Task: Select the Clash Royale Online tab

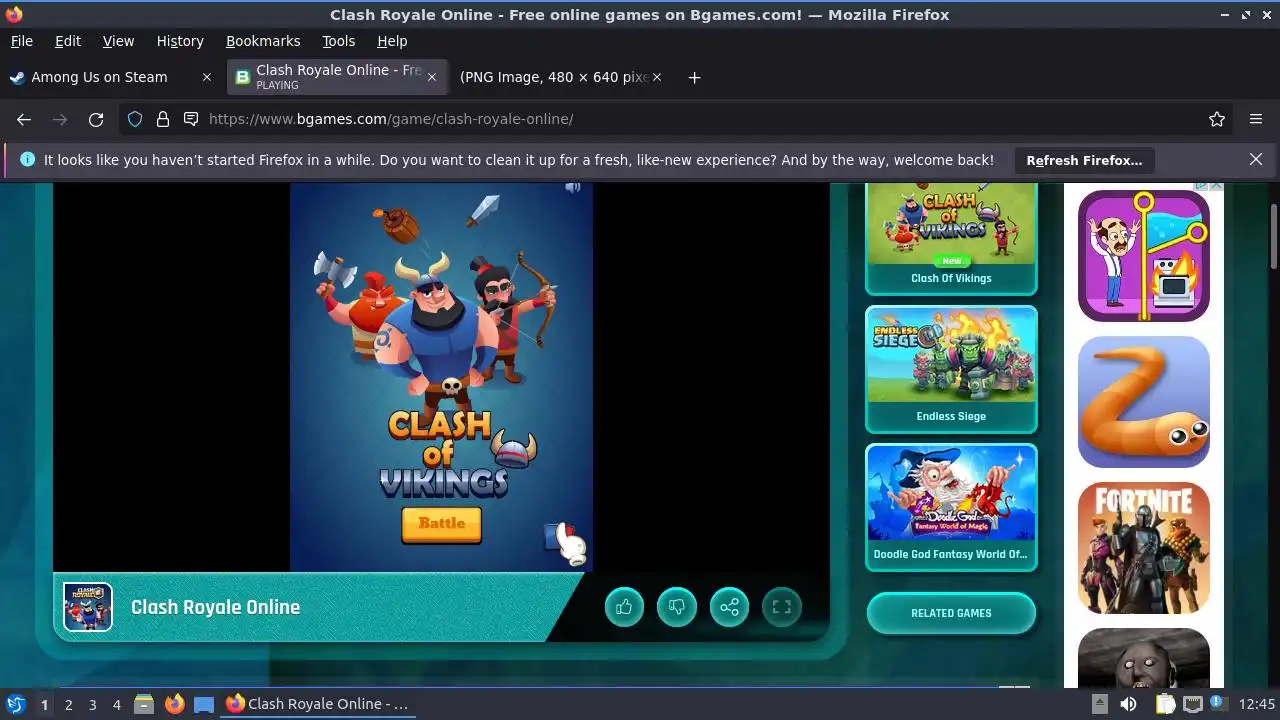Action: tap(338, 77)
